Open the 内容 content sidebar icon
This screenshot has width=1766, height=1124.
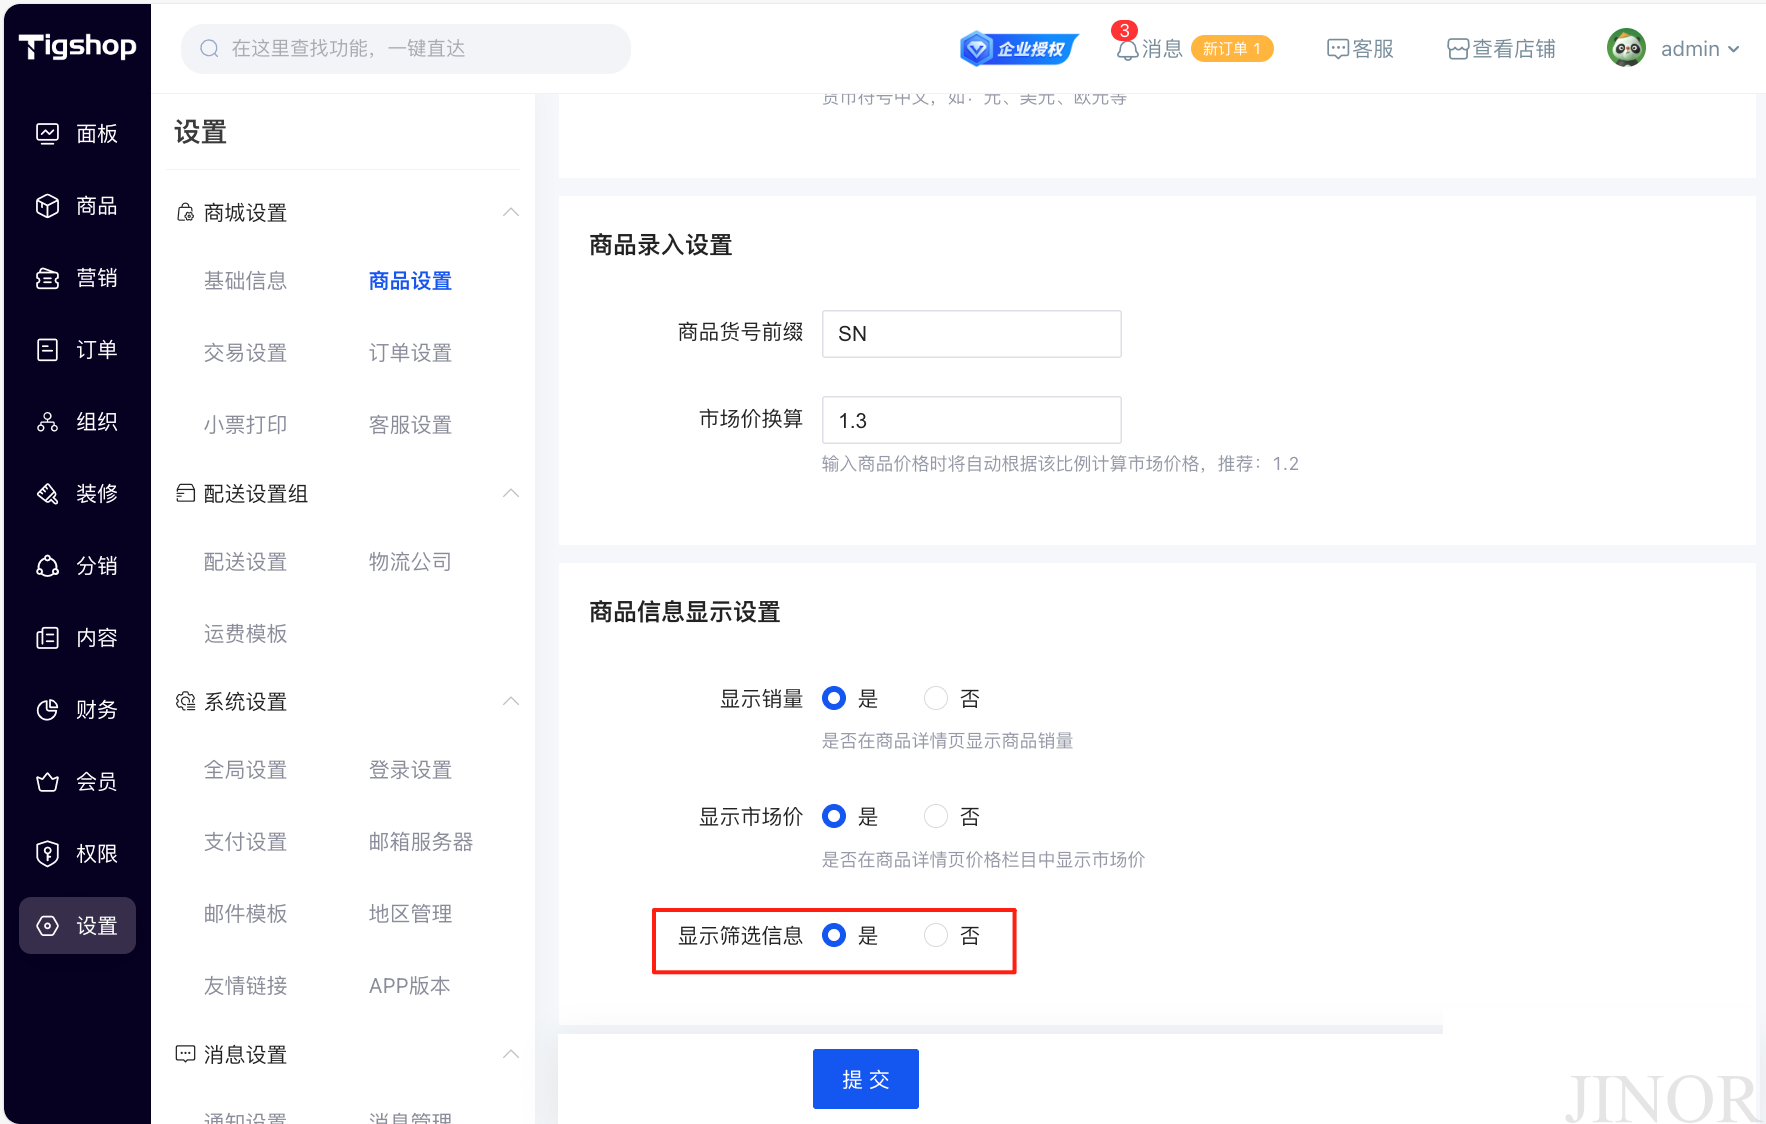click(47, 638)
